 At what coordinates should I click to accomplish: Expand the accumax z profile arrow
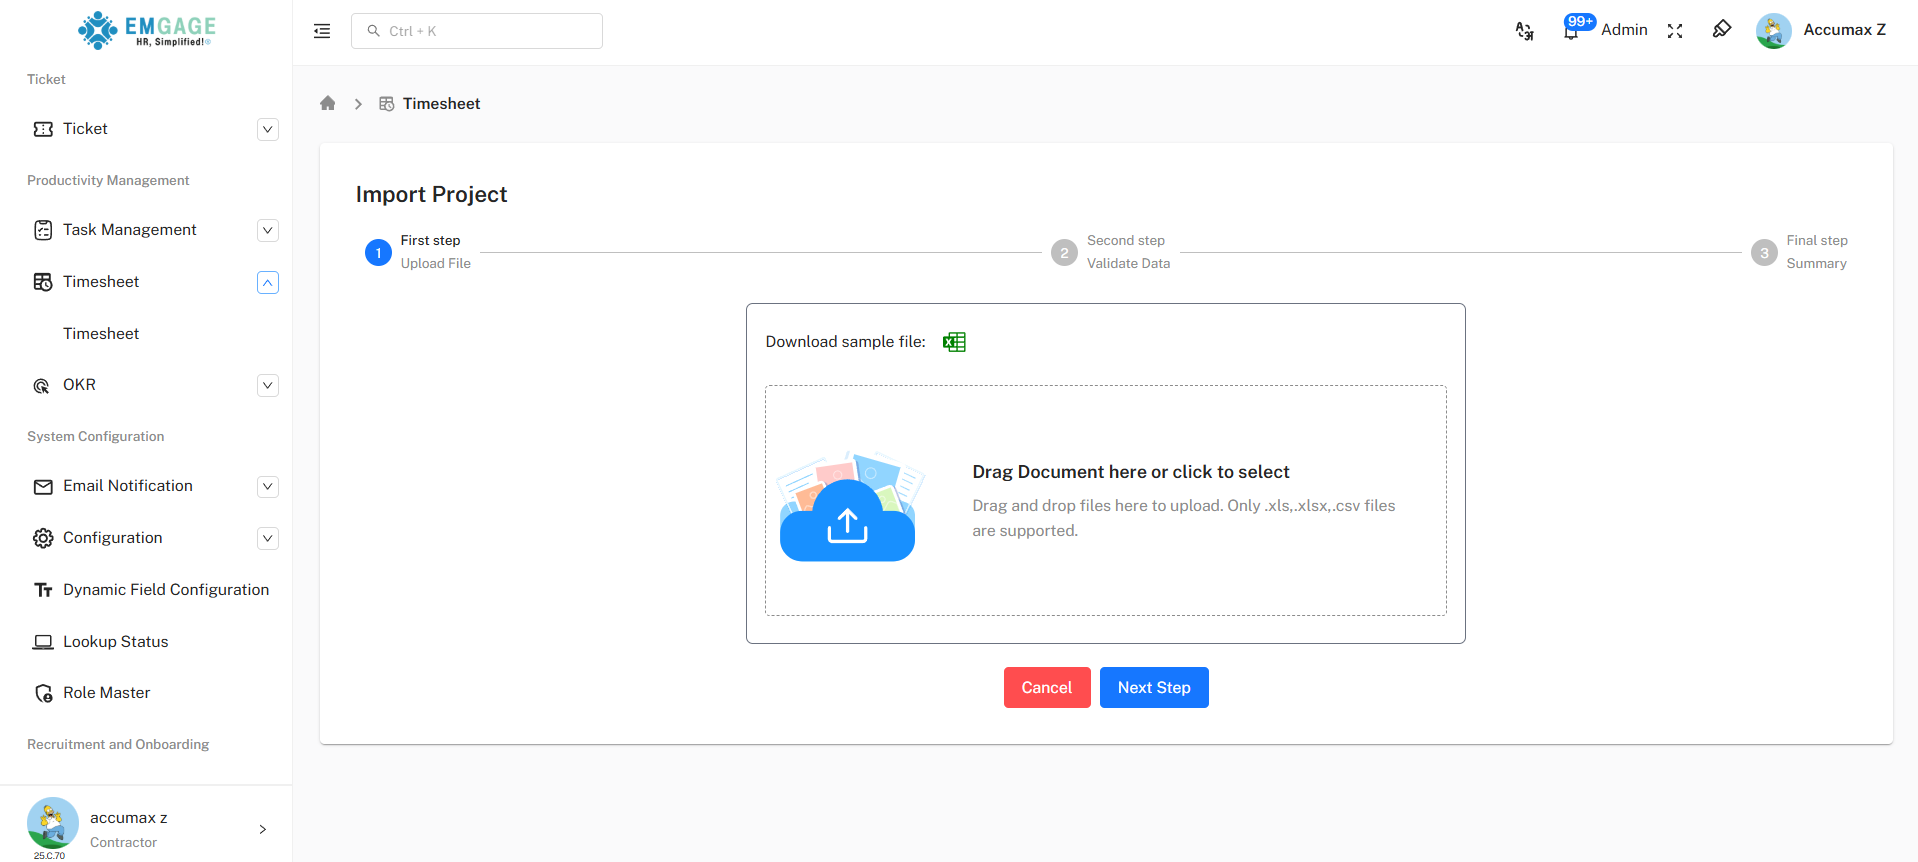pos(263,829)
